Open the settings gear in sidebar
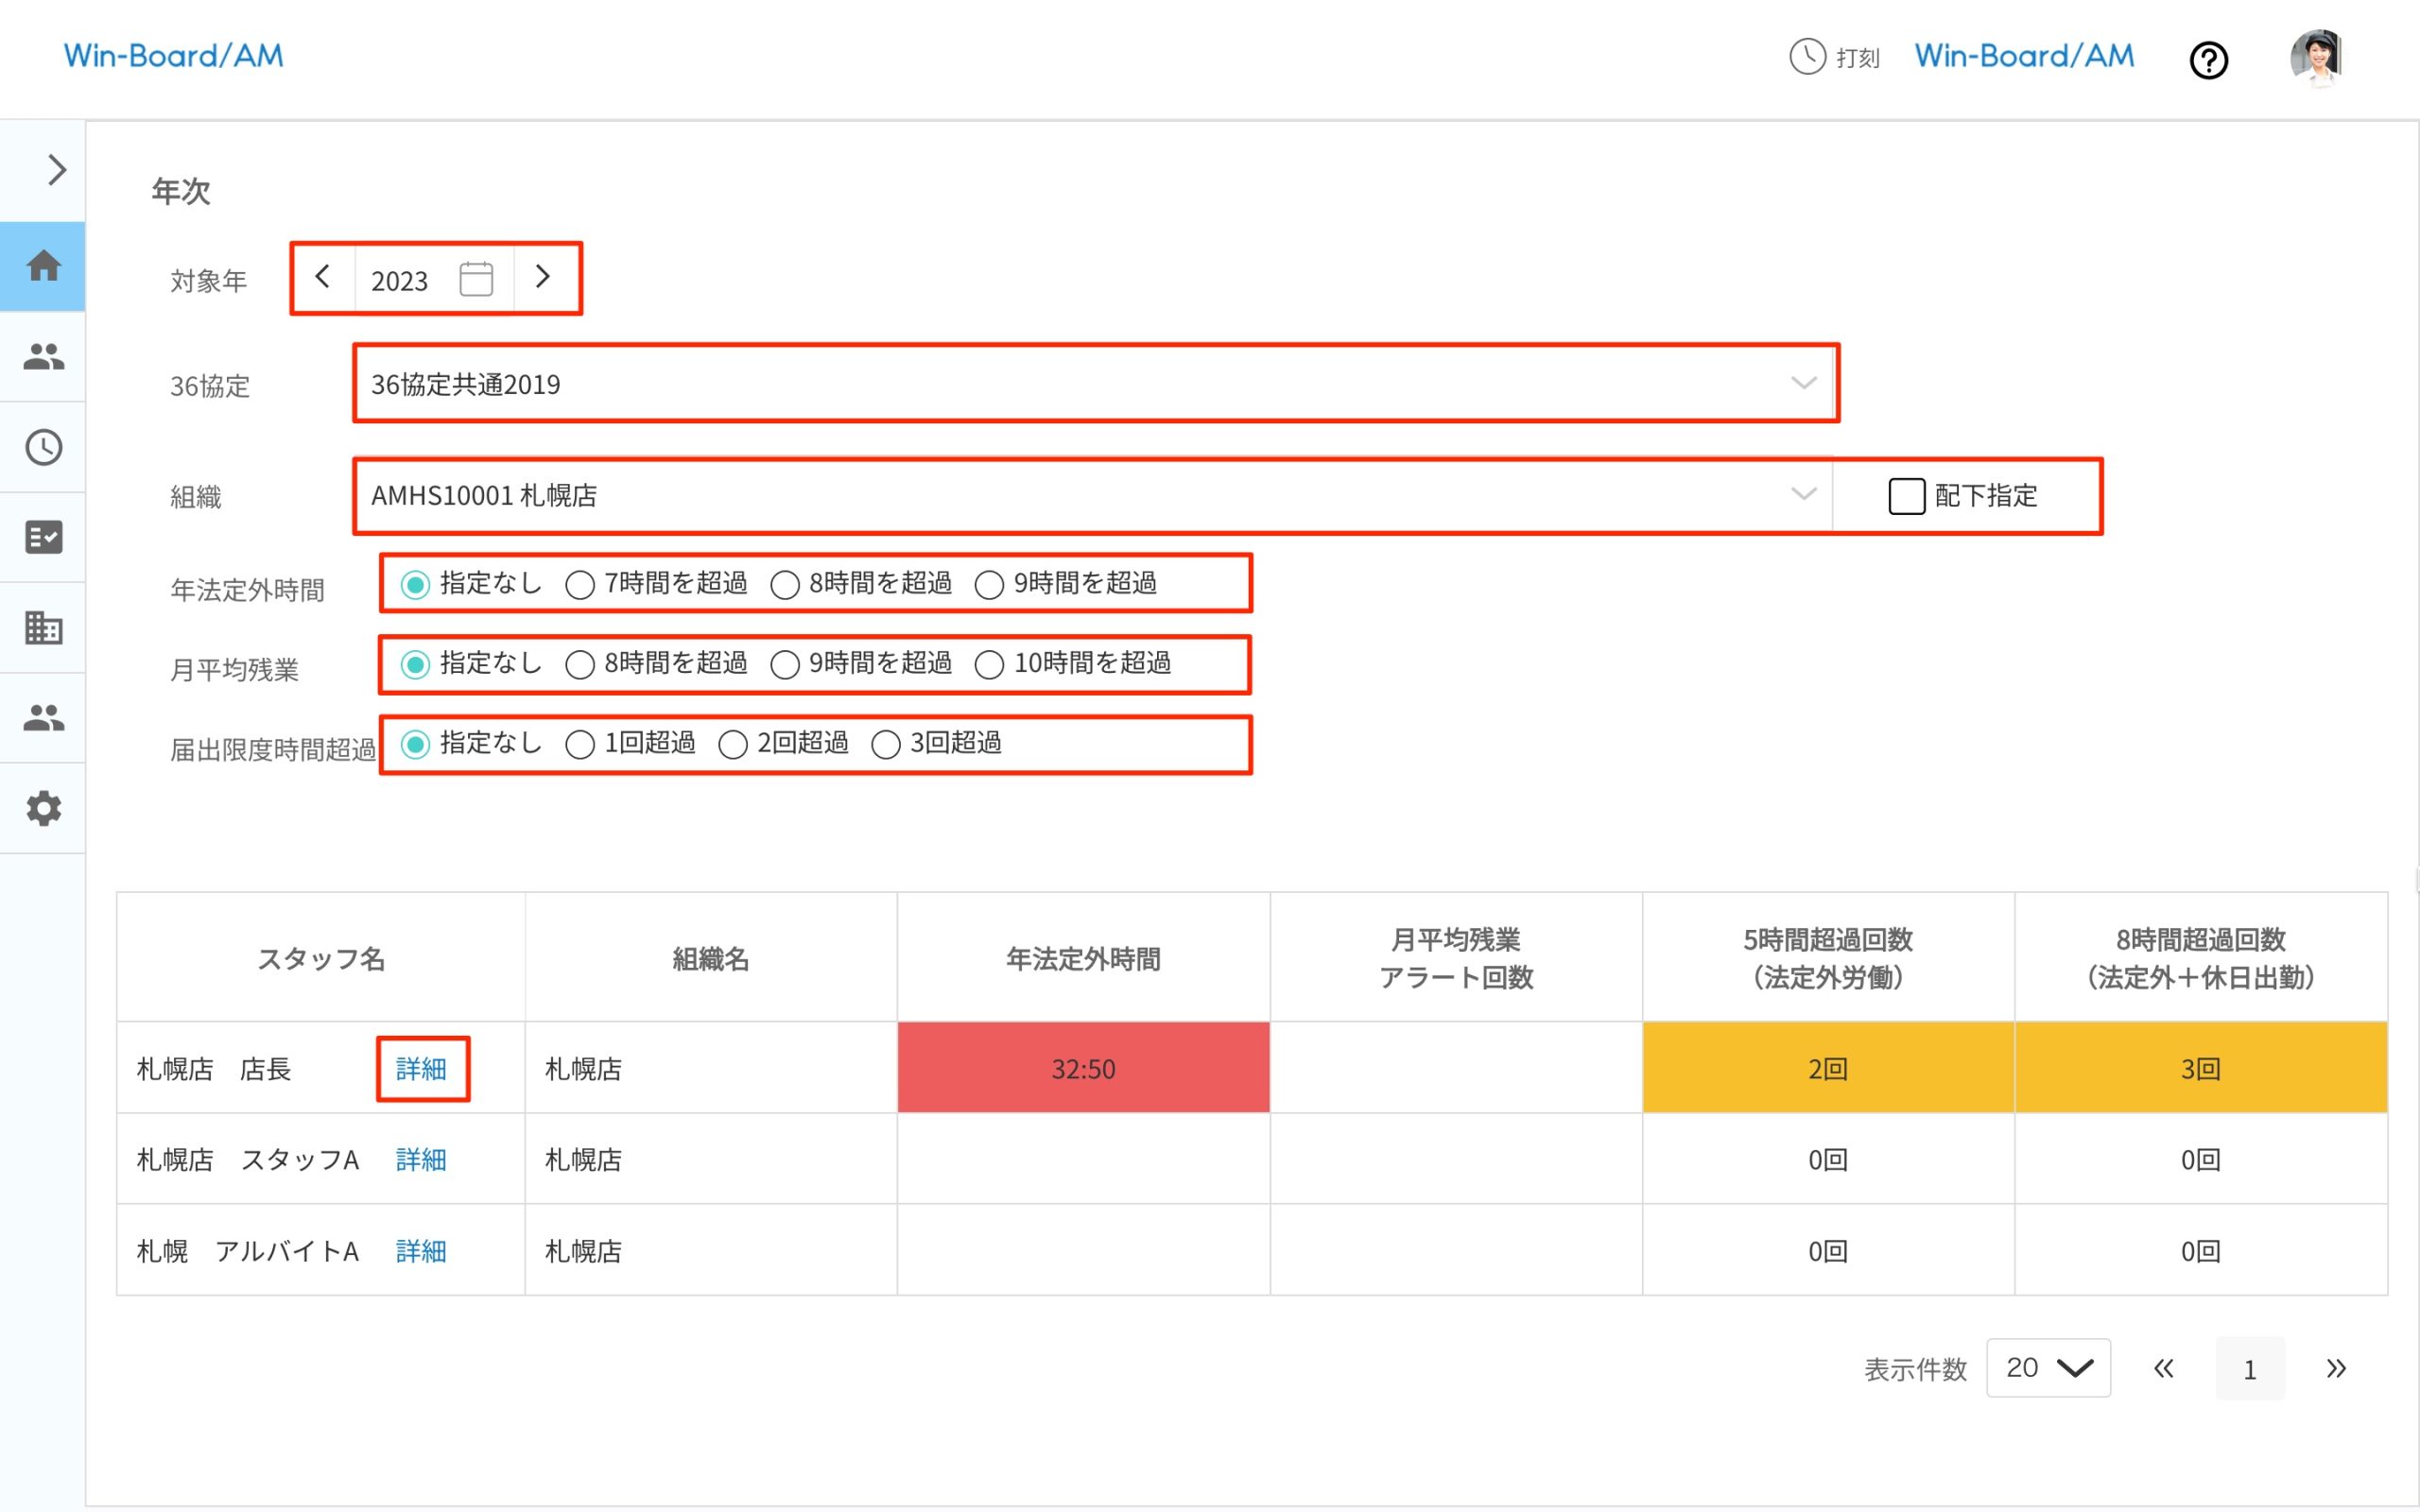Screen dimensions: 2420x1512 coord(43,808)
